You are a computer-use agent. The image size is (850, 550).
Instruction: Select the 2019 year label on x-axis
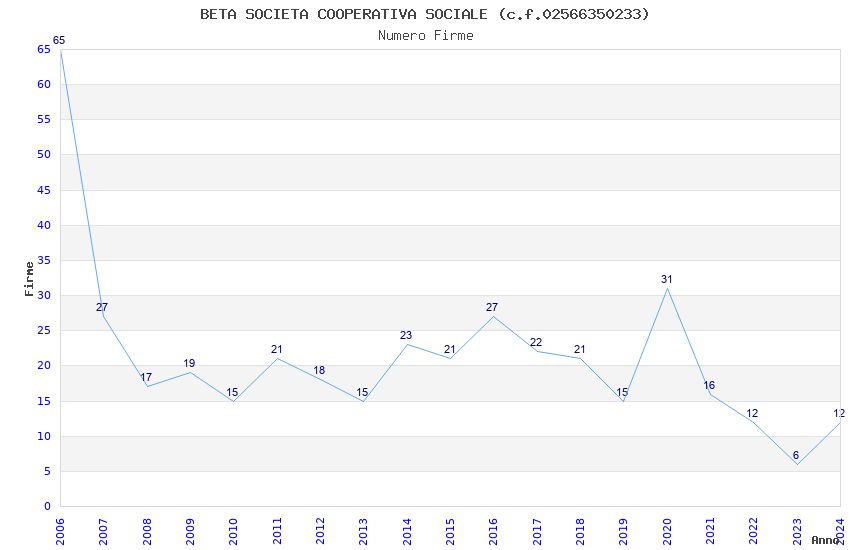[623, 532]
